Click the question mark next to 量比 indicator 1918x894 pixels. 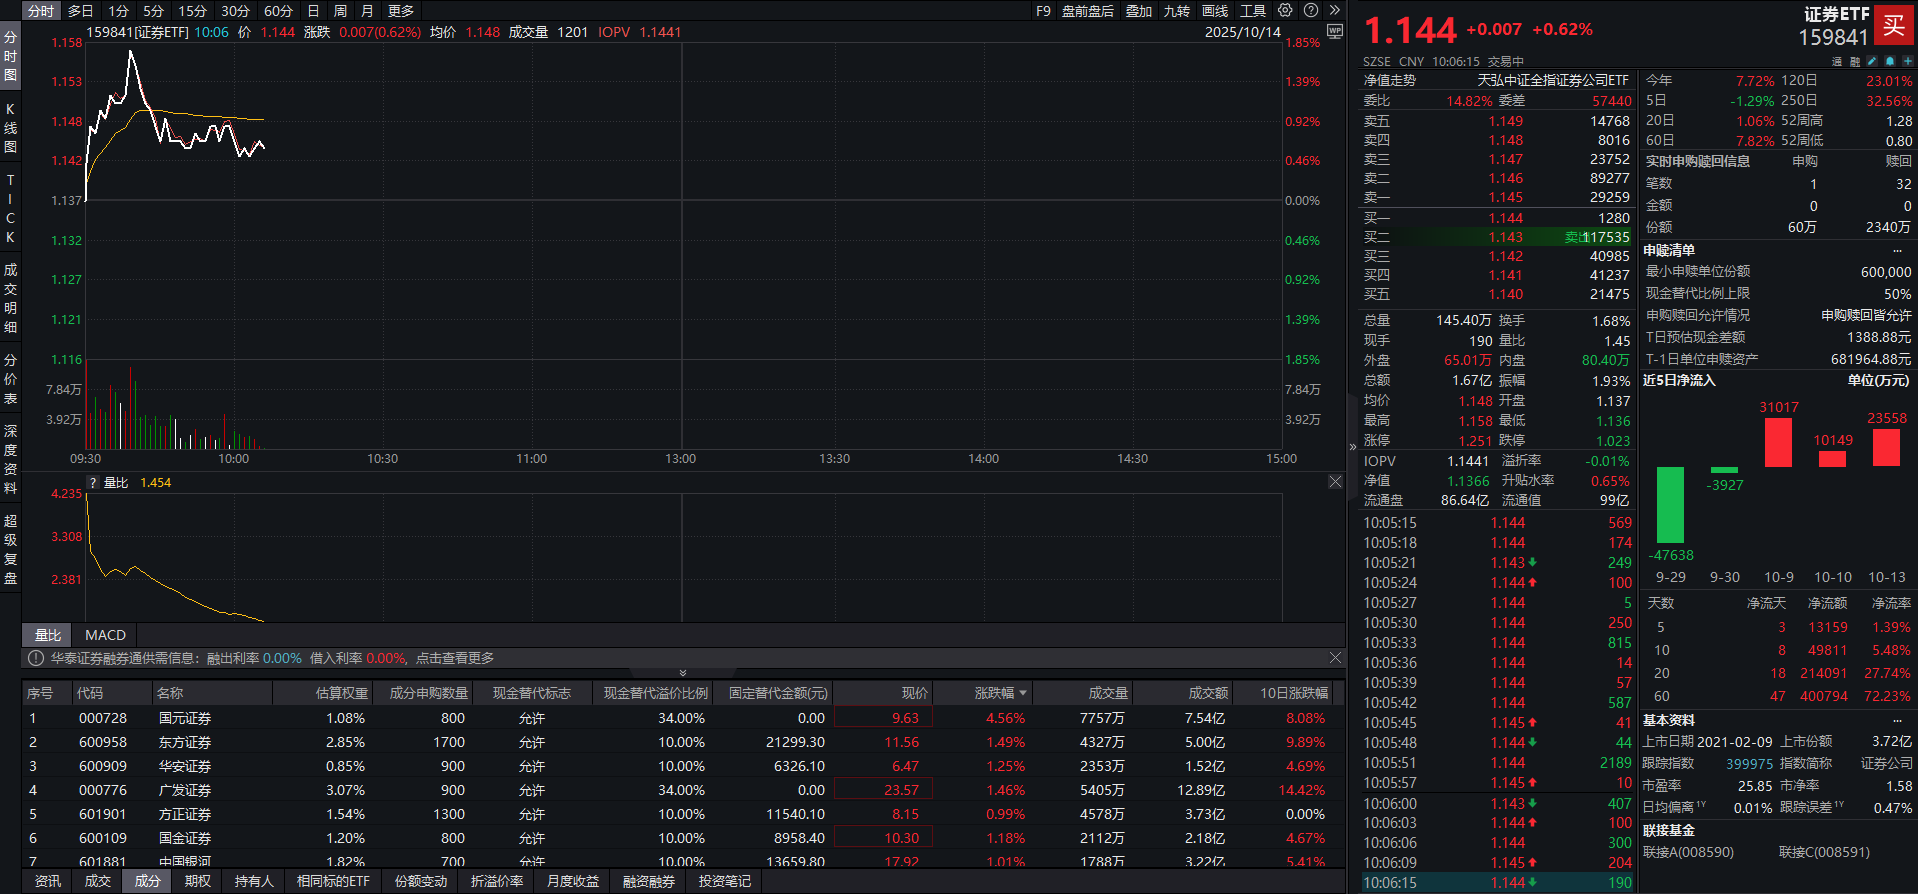click(x=93, y=483)
